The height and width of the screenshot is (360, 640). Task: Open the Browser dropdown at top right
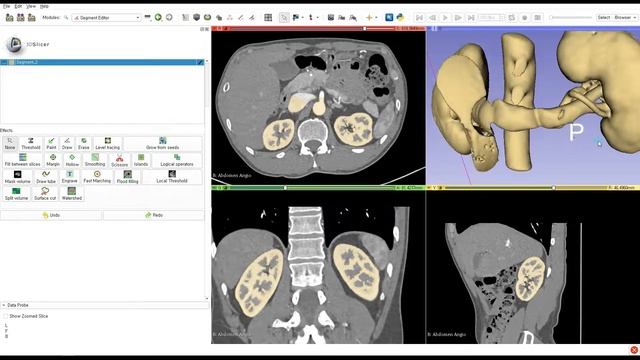[x=625, y=18]
